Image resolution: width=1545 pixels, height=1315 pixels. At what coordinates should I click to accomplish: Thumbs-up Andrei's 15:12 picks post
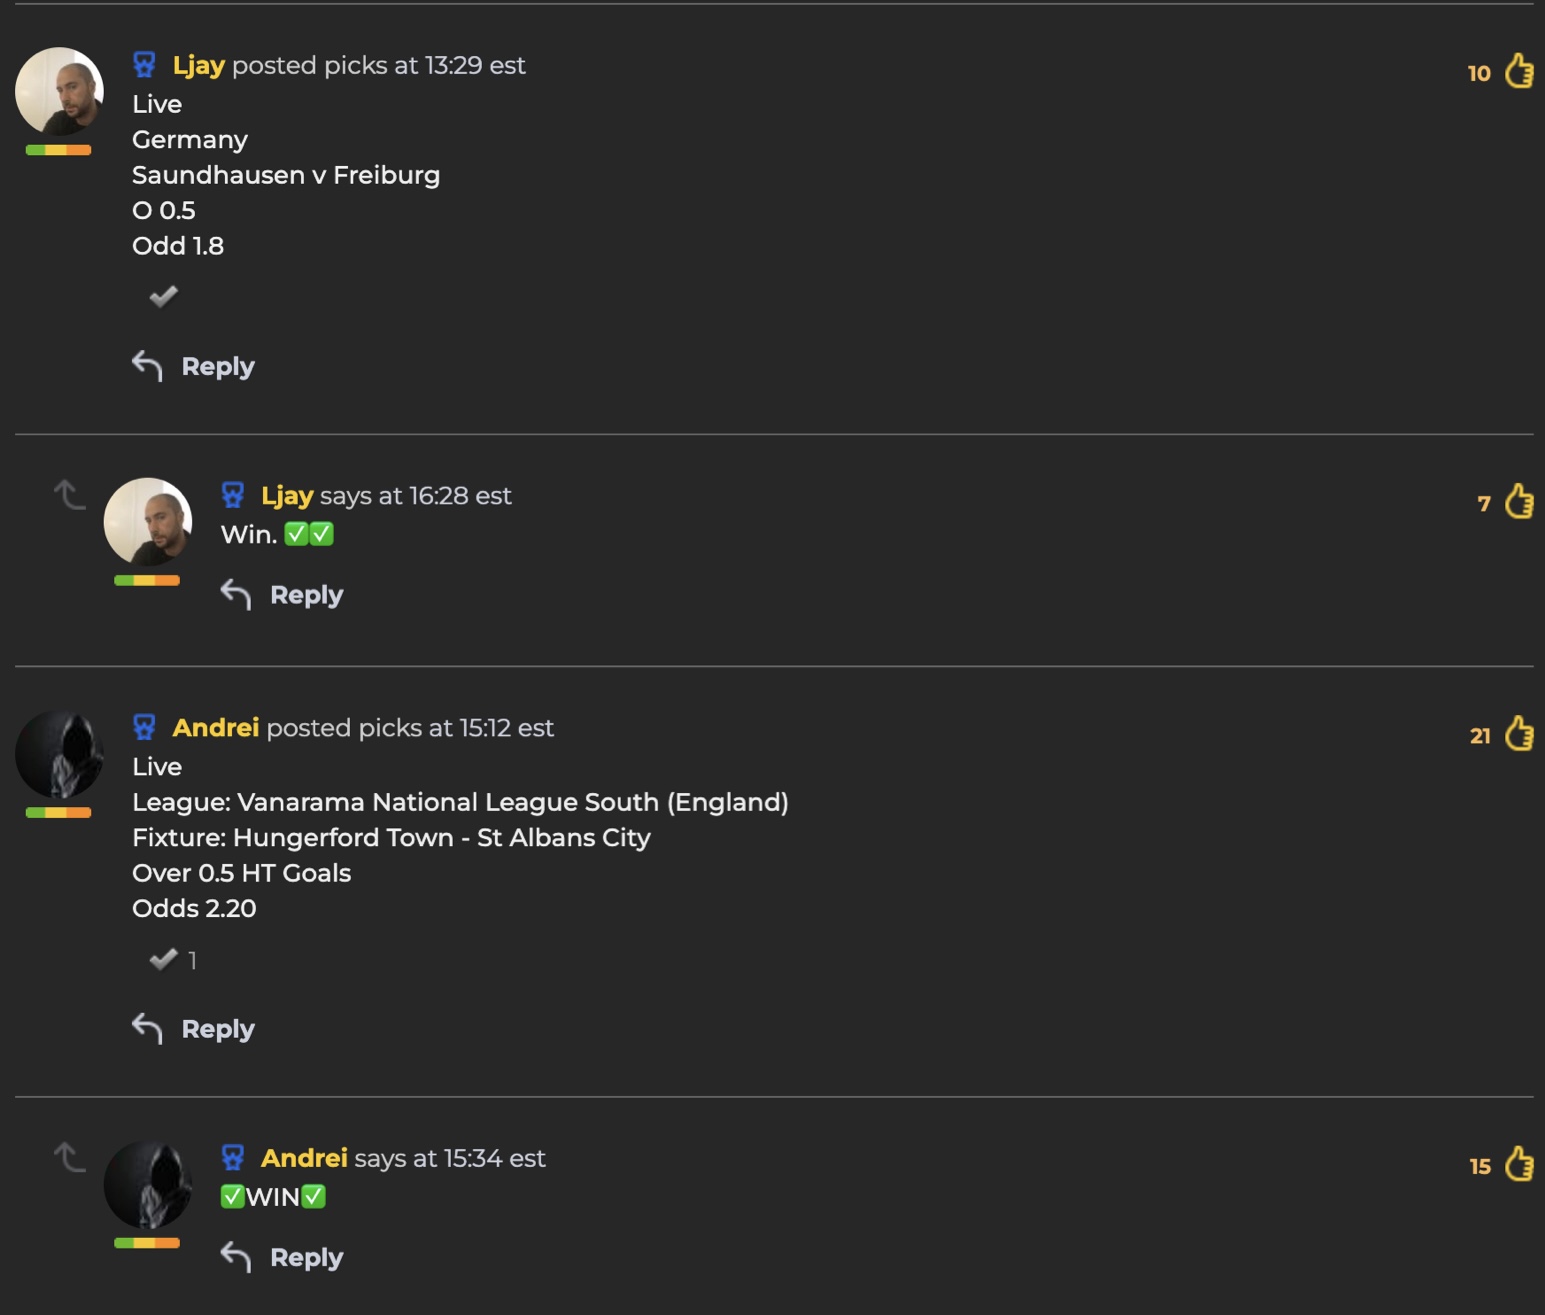[1519, 734]
